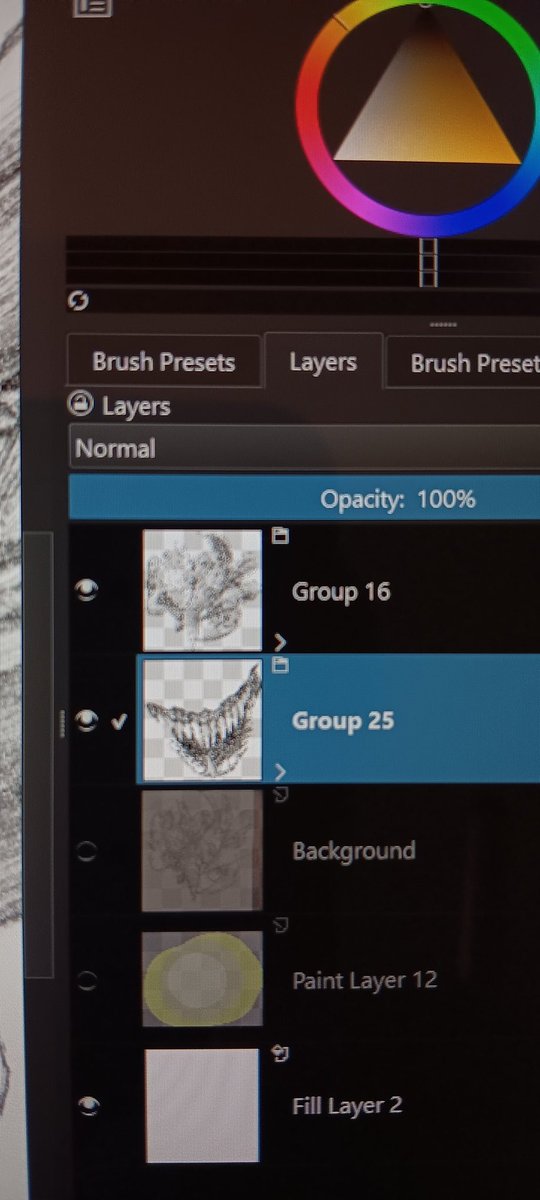Click the refresh icon below the color bars
Image resolution: width=540 pixels, height=1200 pixels.
(x=76, y=299)
